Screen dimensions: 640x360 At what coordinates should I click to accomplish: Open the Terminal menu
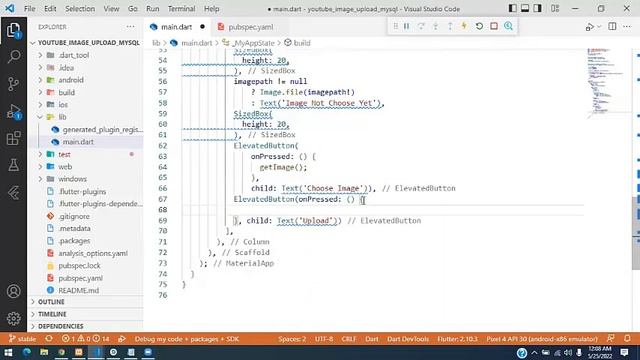pos(182,9)
